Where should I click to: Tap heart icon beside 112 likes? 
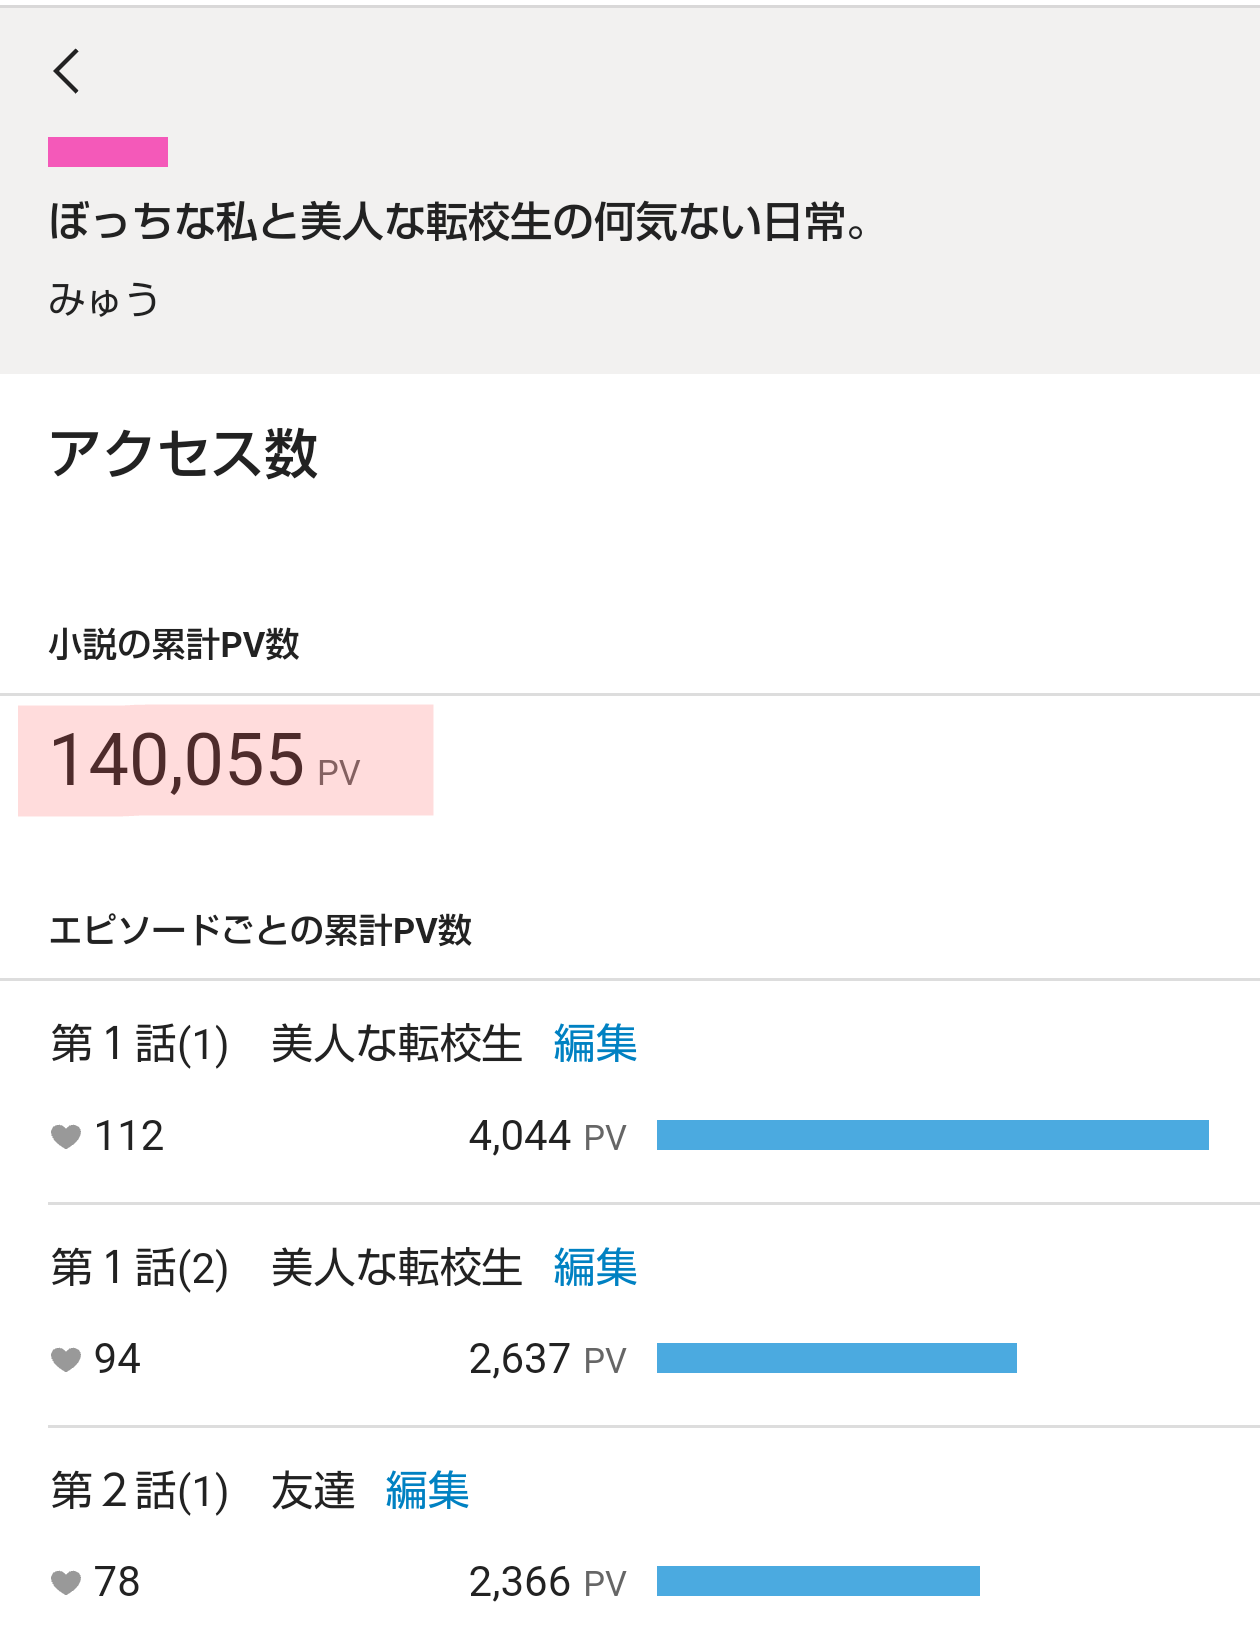66,1137
